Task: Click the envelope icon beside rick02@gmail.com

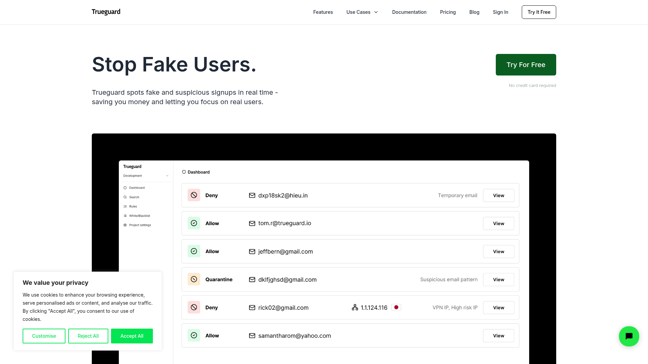Action: [252, 308]
